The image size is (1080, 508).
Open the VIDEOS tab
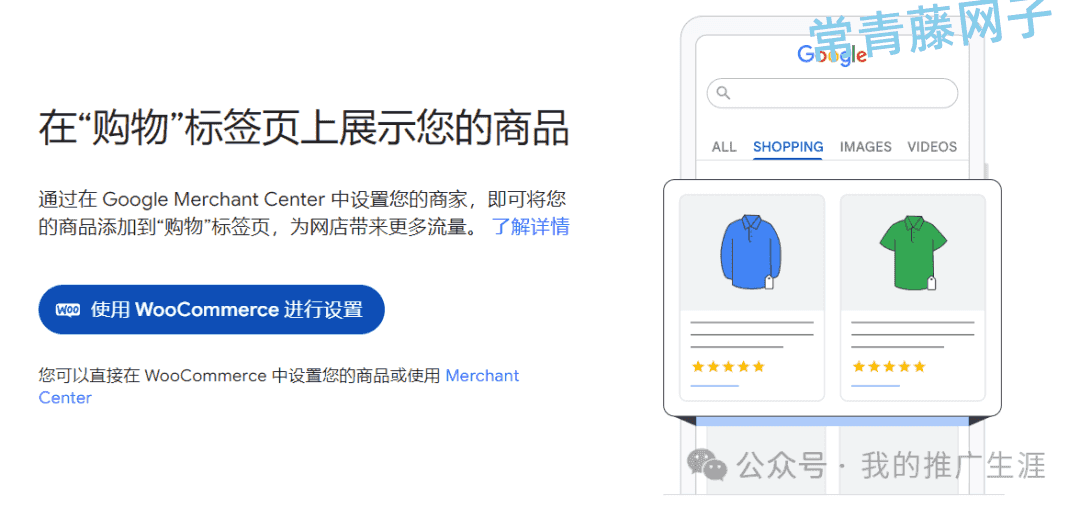(932, 147)
